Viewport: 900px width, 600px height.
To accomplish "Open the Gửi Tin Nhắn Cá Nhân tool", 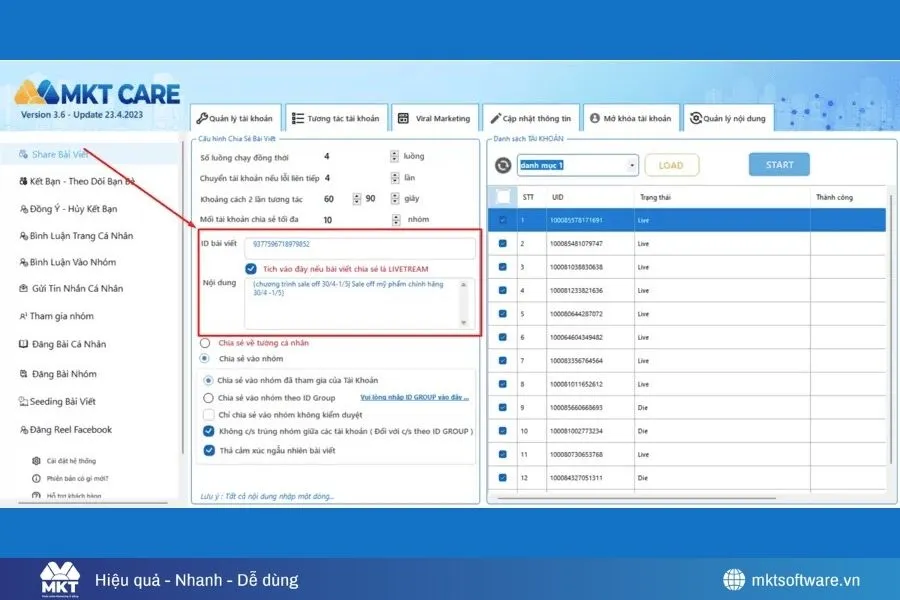I will 77,290.
